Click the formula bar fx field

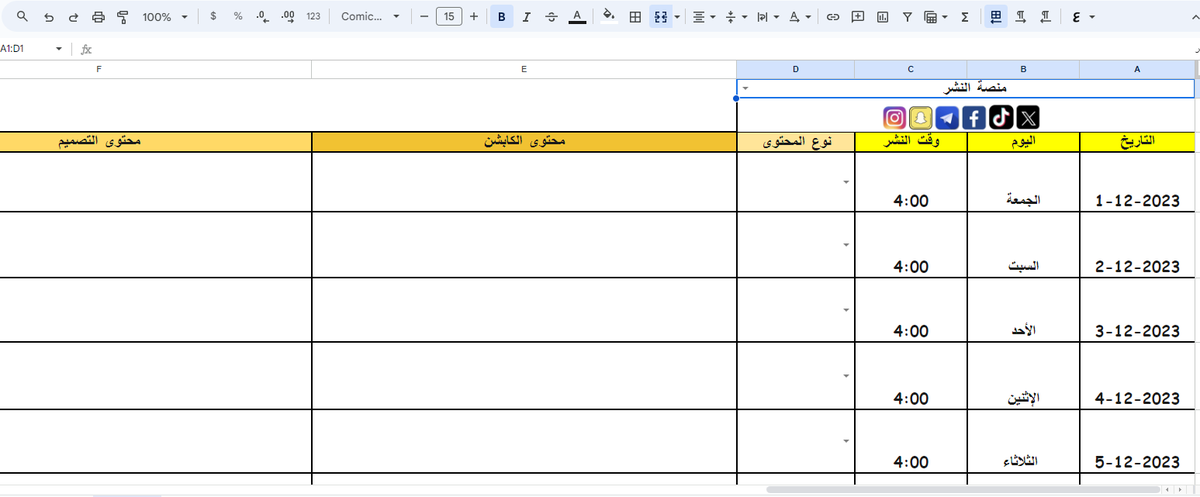[640, 48]
